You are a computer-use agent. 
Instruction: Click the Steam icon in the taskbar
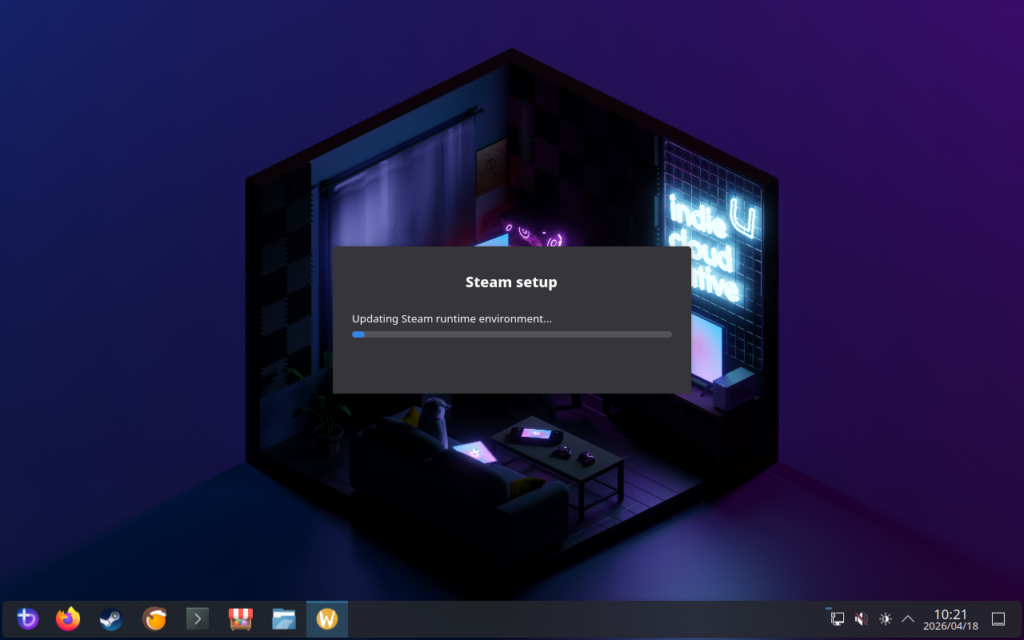tap(111, 619)
